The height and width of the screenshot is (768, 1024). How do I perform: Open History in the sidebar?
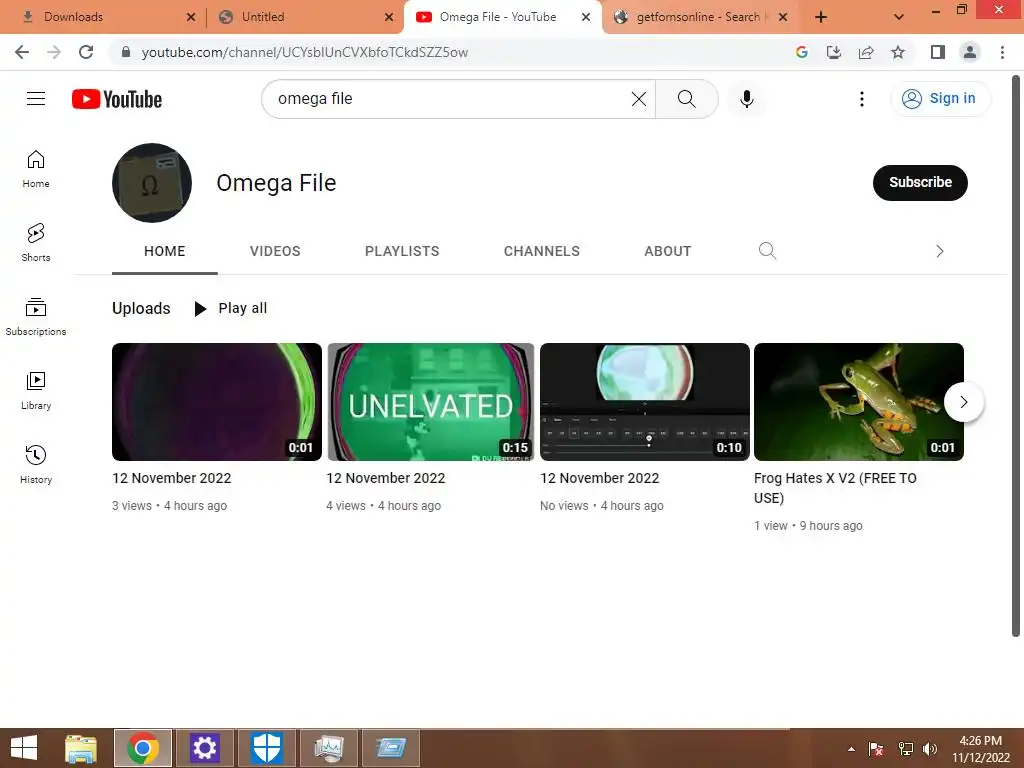pos(36,464)
